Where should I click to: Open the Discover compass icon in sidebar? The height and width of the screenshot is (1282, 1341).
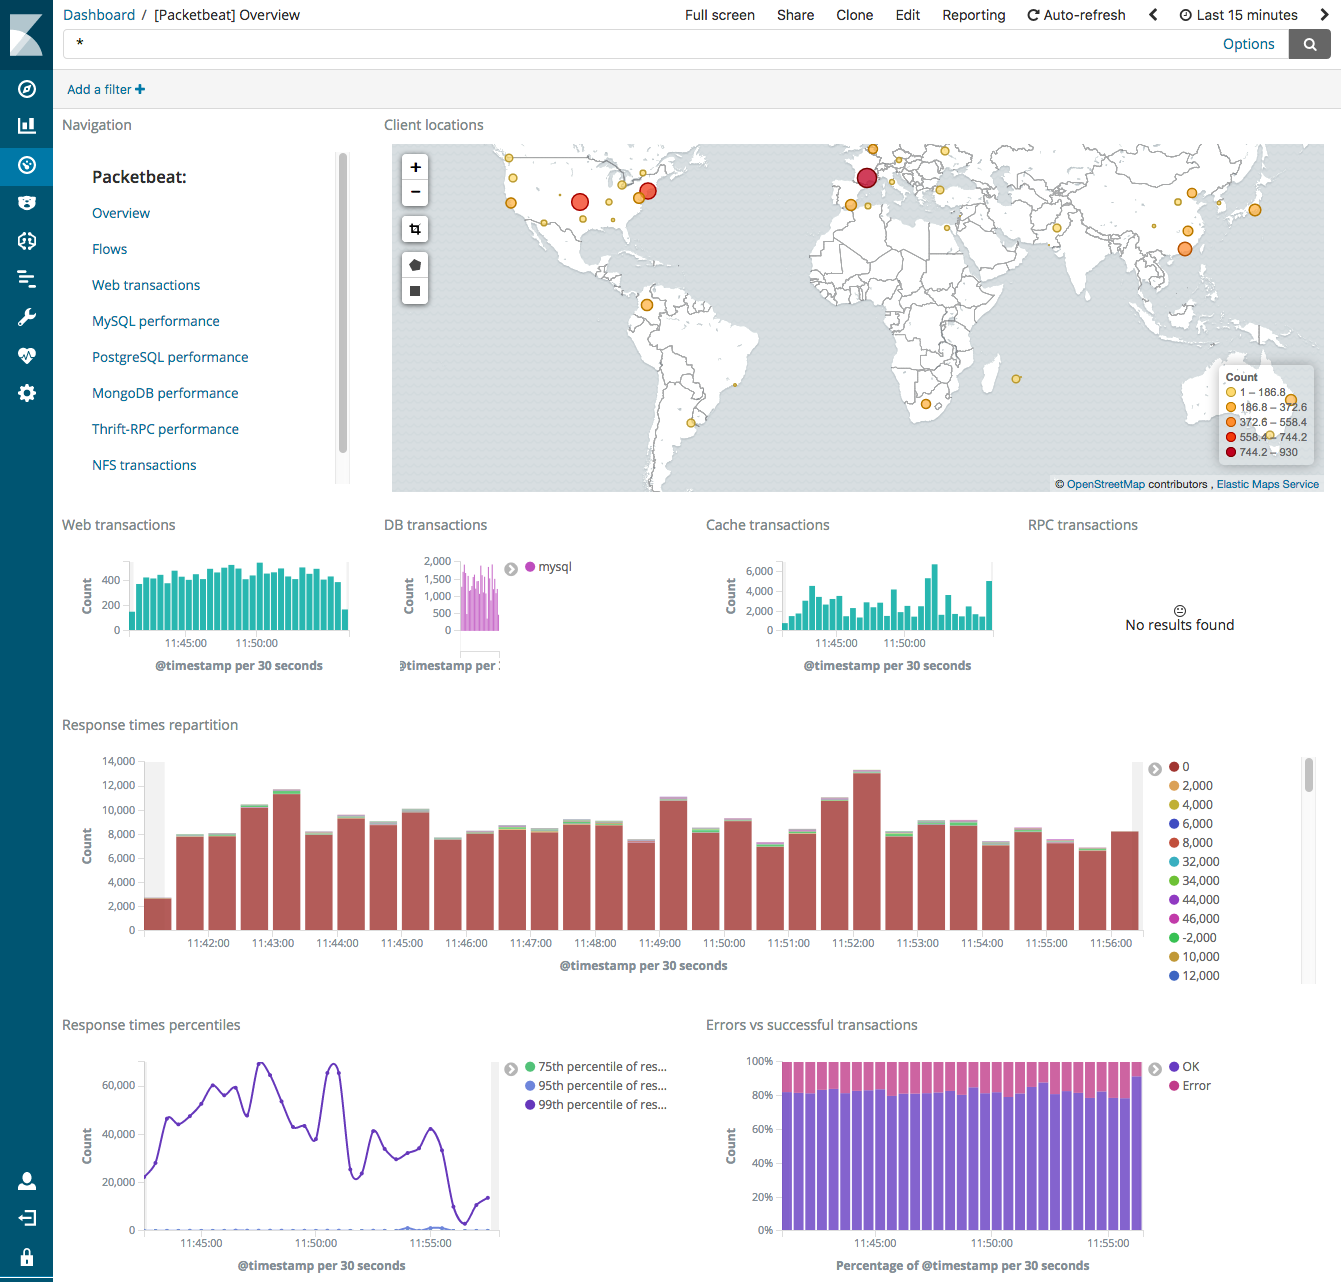pyautogui.click(x=26, y=89)
